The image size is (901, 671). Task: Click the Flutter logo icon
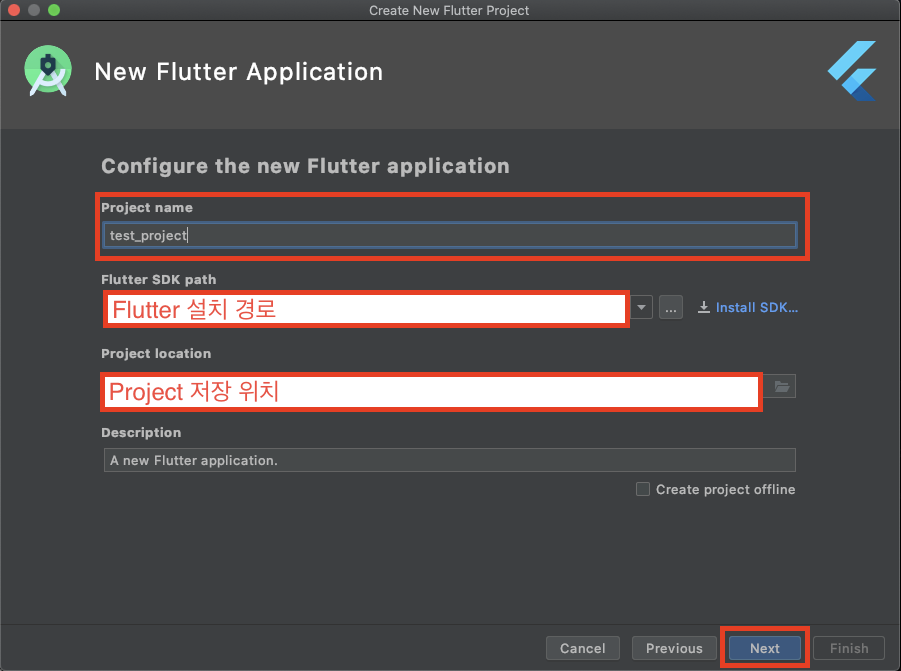click(x=852, y=71)
